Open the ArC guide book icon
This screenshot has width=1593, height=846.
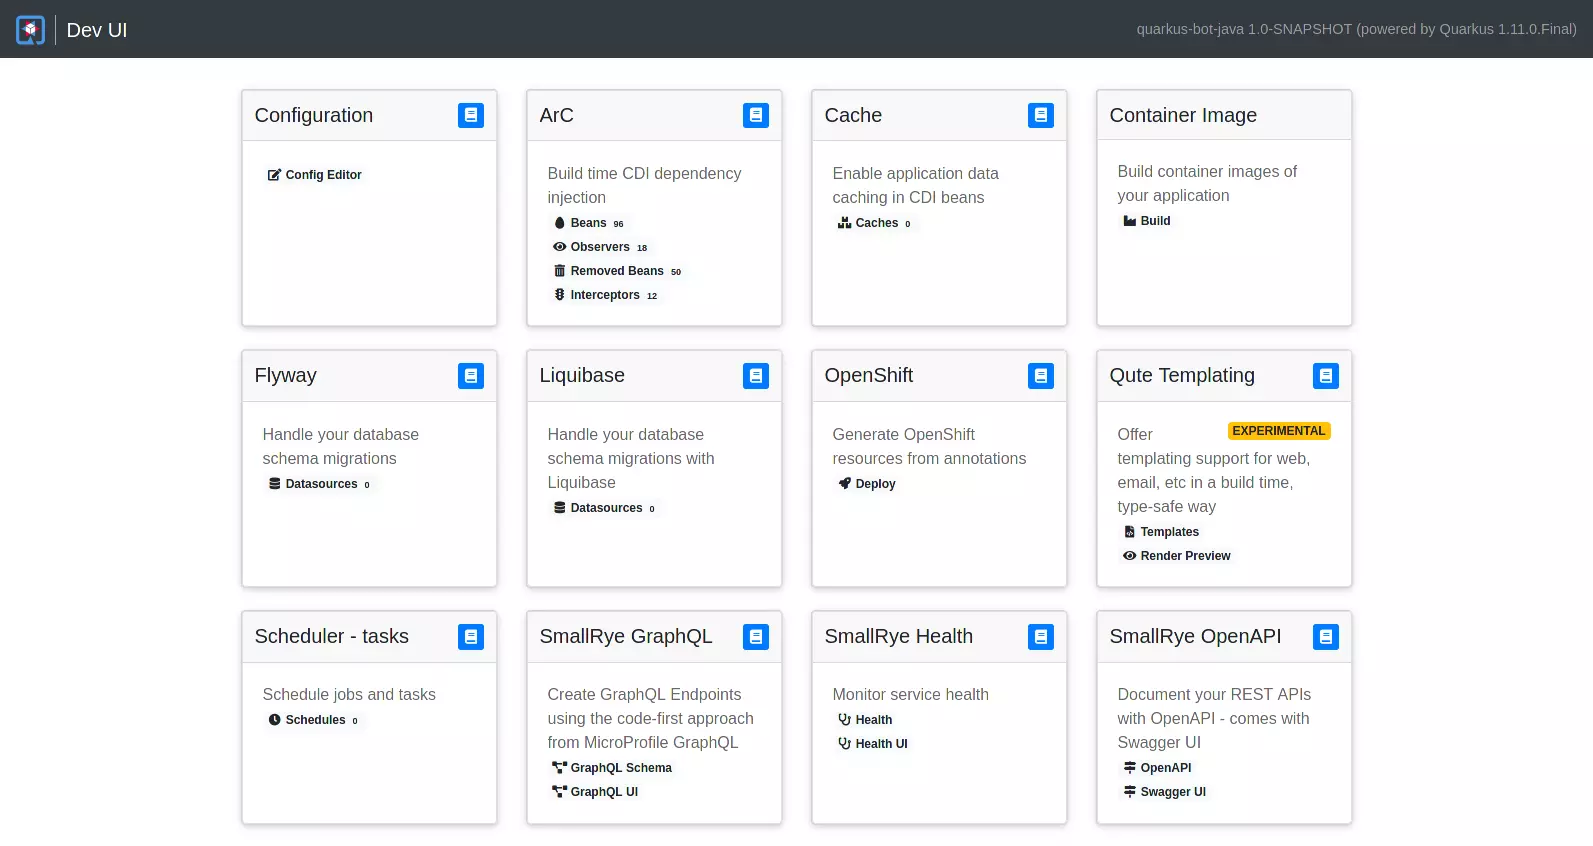tap(755, 115)
